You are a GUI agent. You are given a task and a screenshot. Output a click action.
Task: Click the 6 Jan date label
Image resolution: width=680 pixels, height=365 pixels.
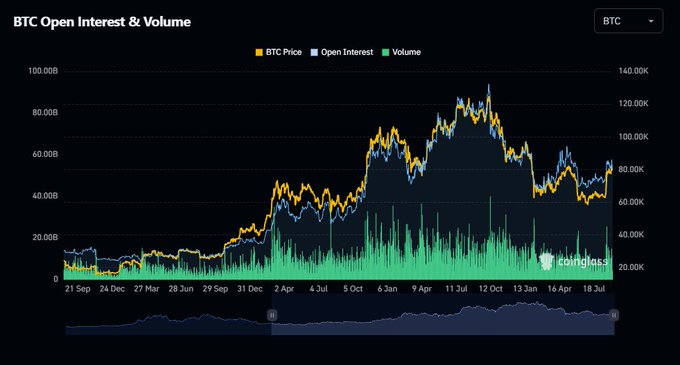point(387,288)
